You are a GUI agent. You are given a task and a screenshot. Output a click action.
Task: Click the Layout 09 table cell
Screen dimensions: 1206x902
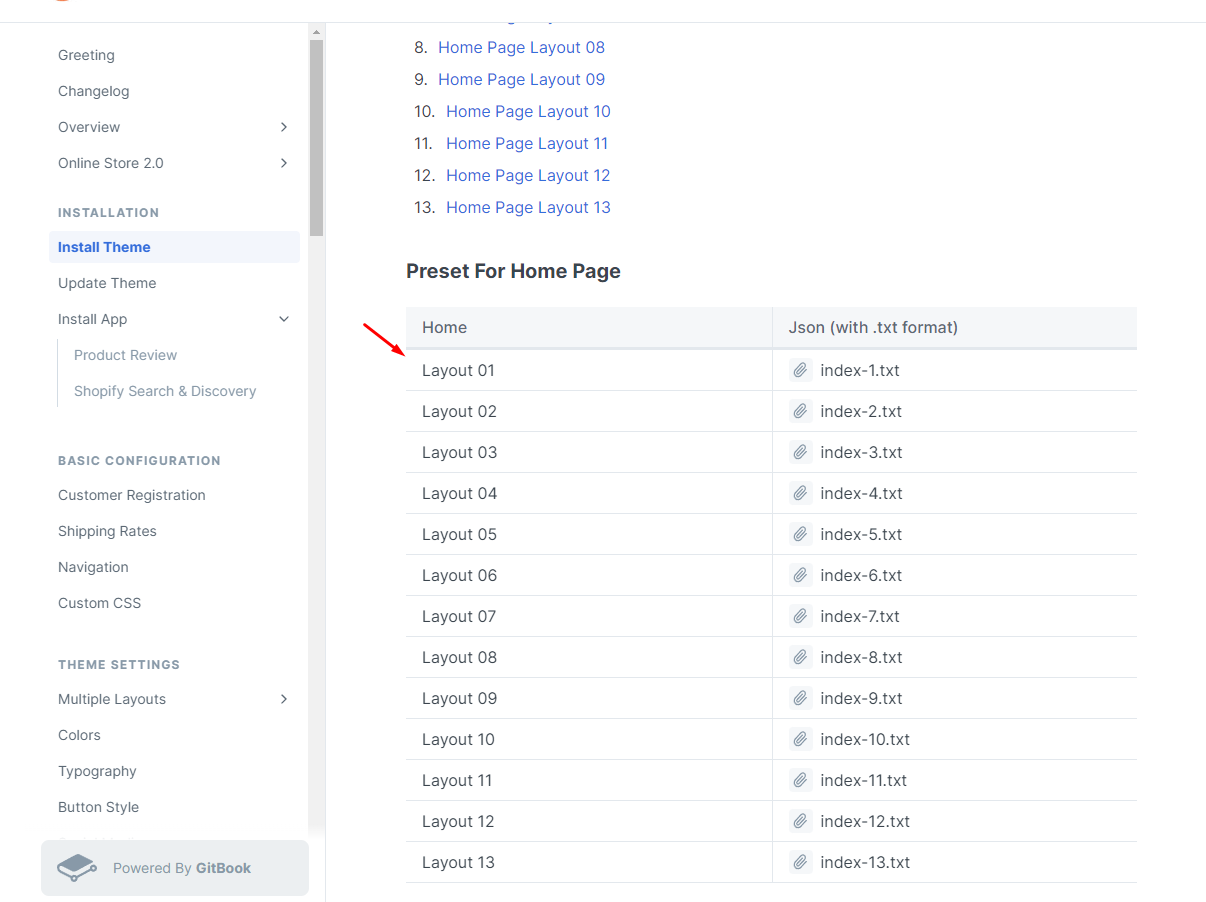pyautogui.click(x=589, y=698)
